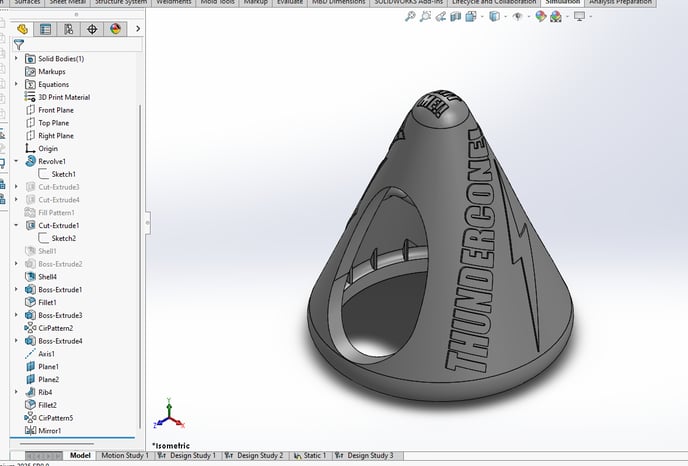Screen dimensions: 688x466
Task: Select the Shell4 feature icon
Action: pyautogui.click(x=30, y=276)
